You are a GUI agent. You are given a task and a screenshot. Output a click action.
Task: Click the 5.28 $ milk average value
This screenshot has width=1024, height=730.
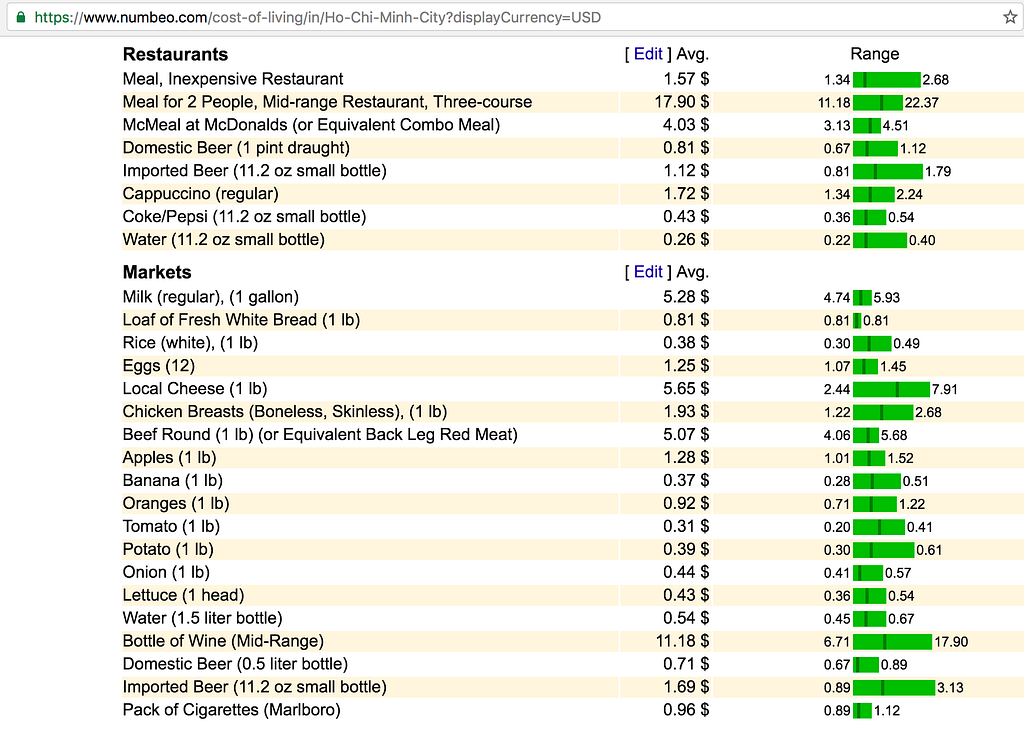click(x=686, y=297)
